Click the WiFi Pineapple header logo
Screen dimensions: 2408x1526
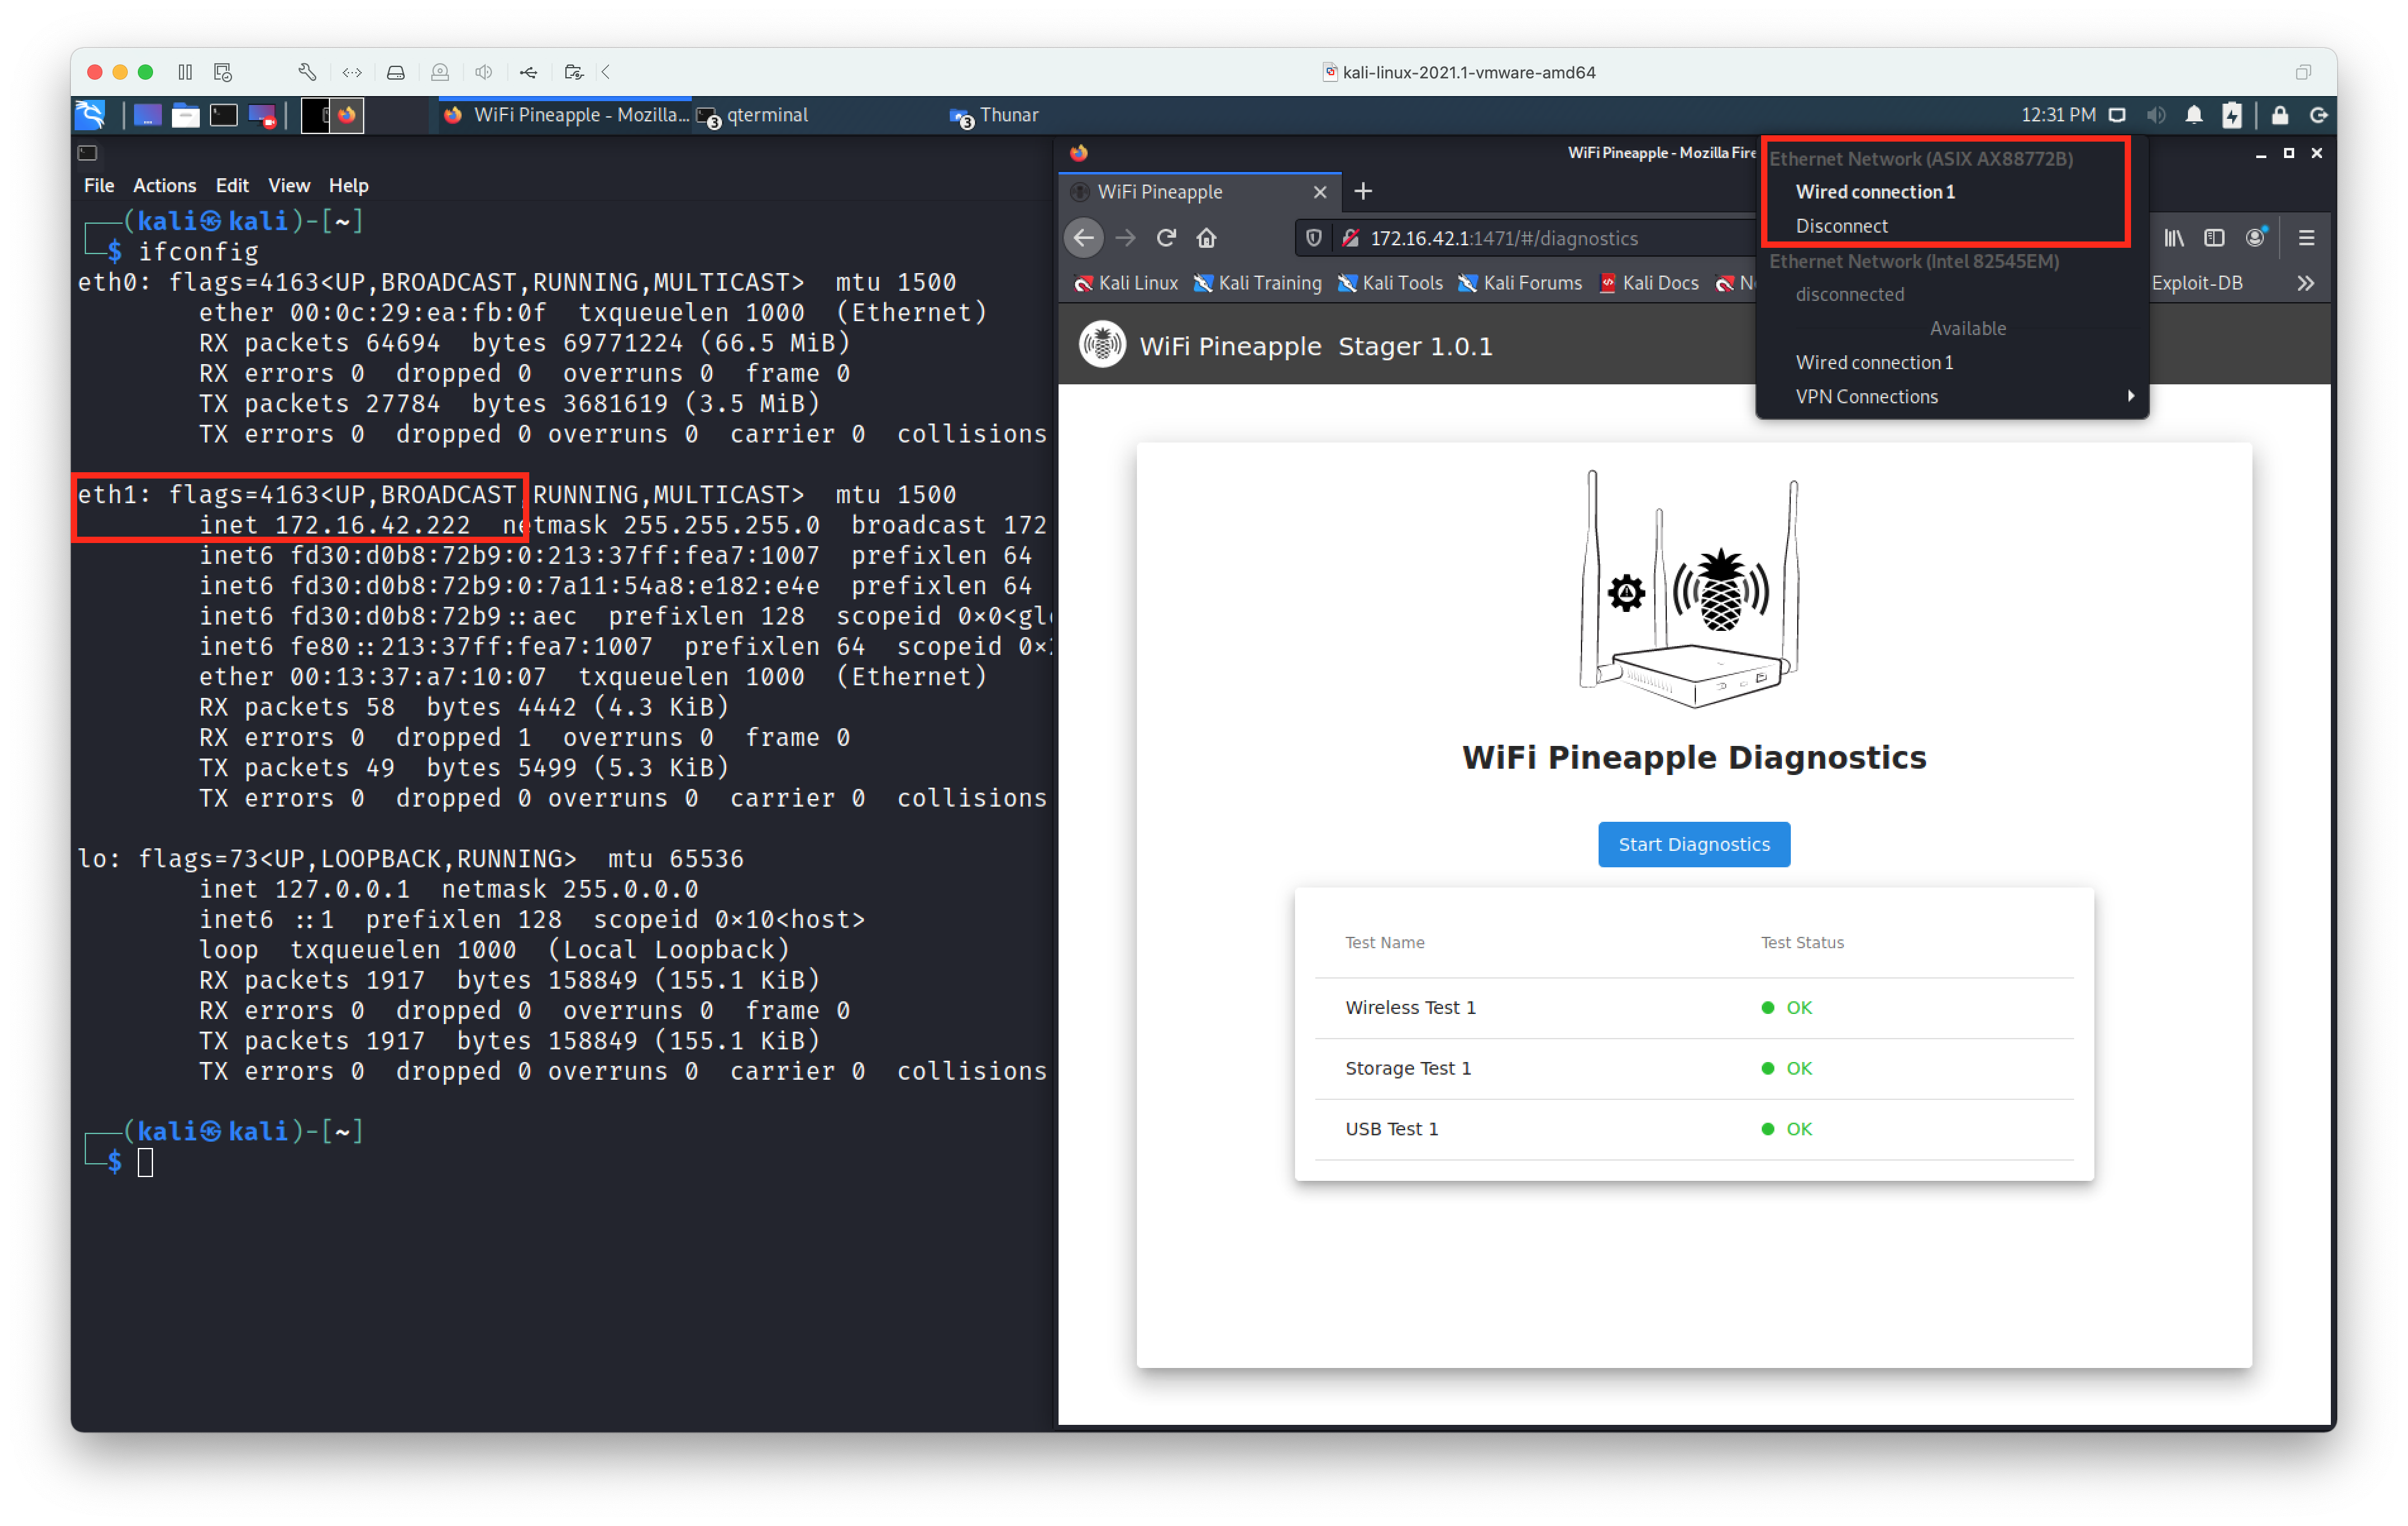[1102, 345]
